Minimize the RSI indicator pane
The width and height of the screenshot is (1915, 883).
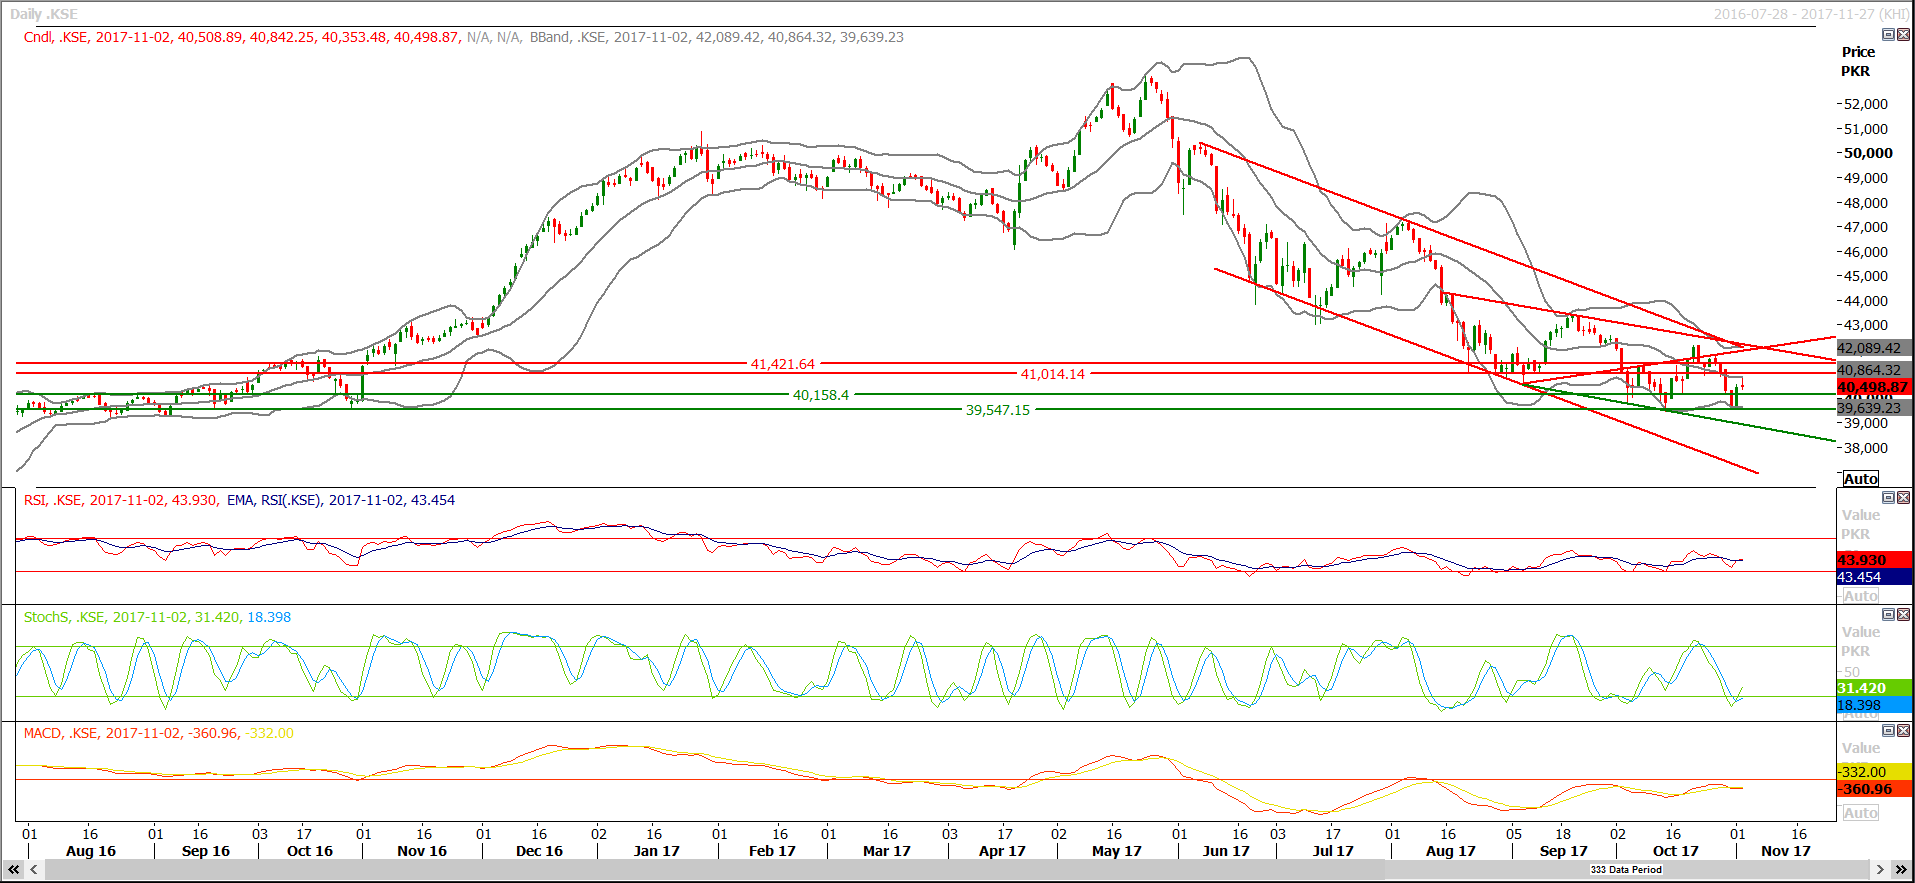(1888, 498)
